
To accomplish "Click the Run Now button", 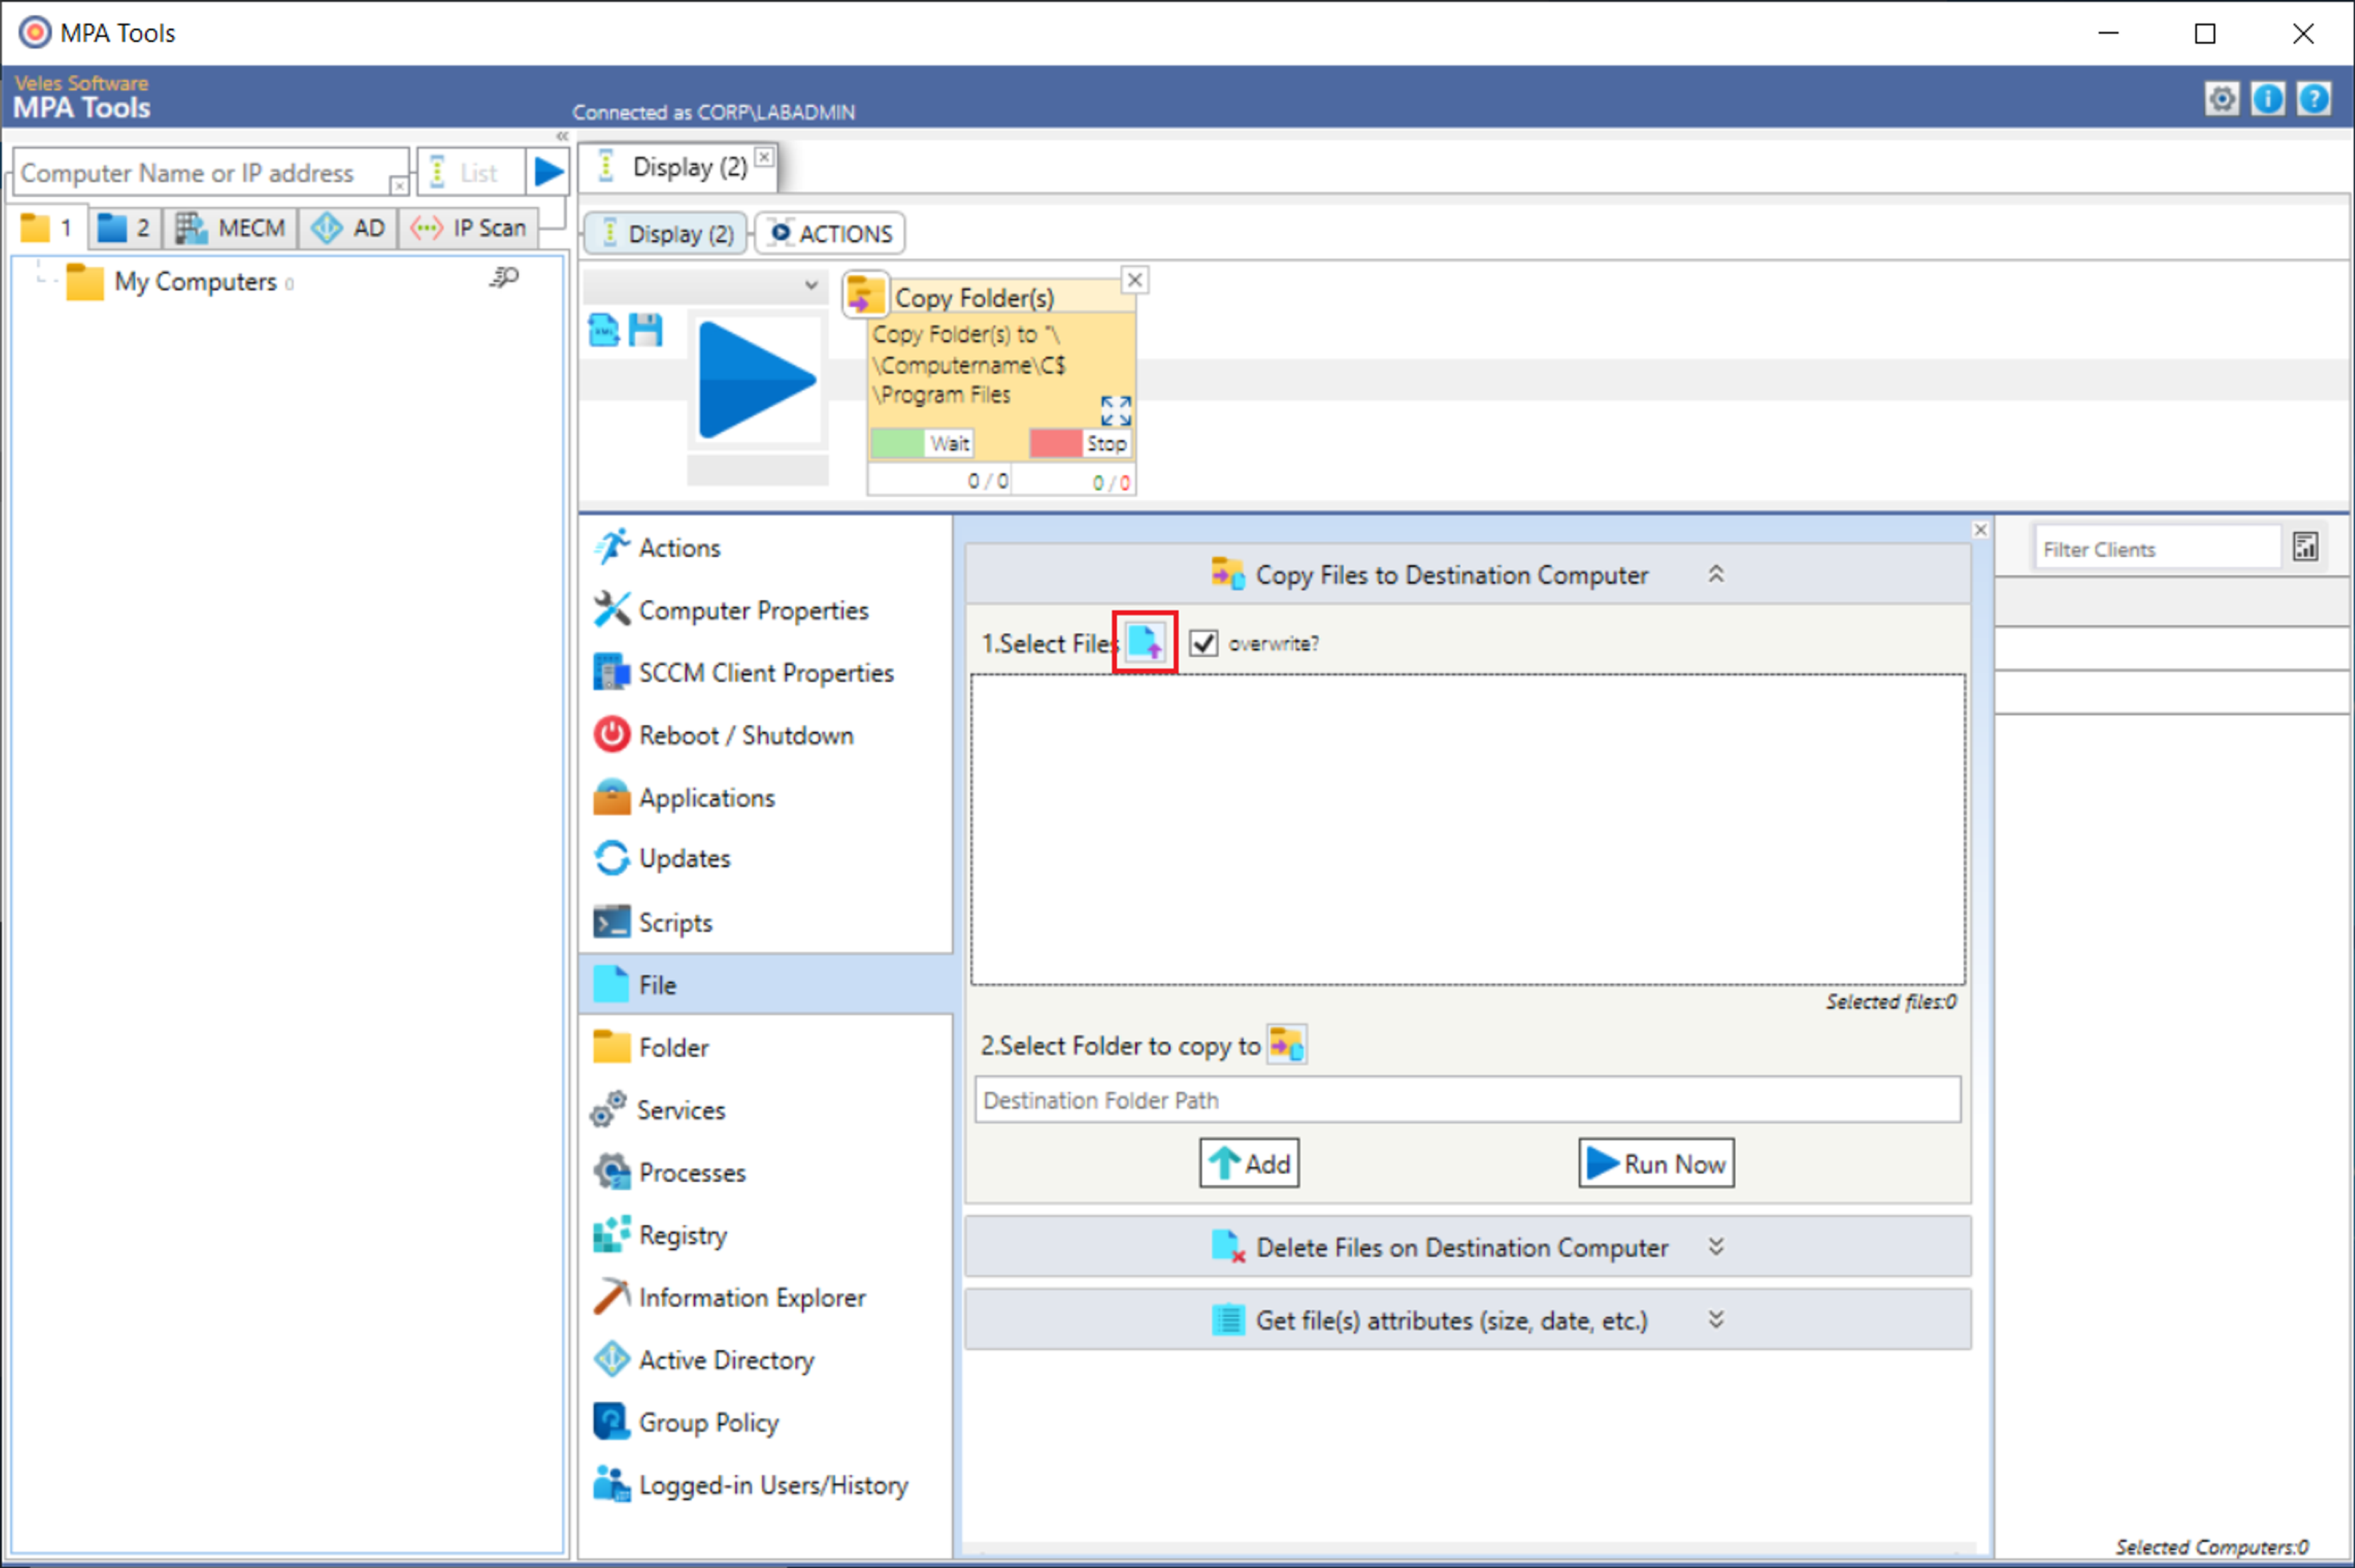I will pos(1656,1163).
